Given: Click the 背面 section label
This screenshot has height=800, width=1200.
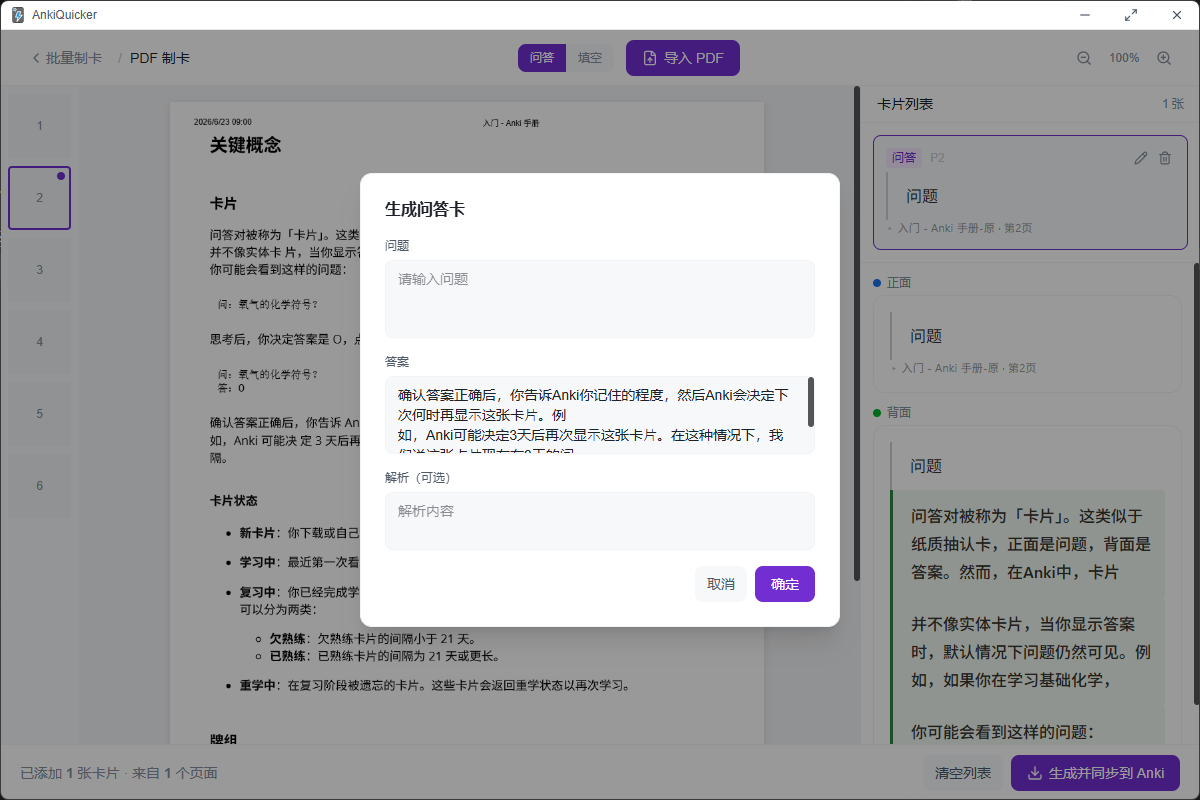Looking at the screenshot, I should (x=899, y=413).
